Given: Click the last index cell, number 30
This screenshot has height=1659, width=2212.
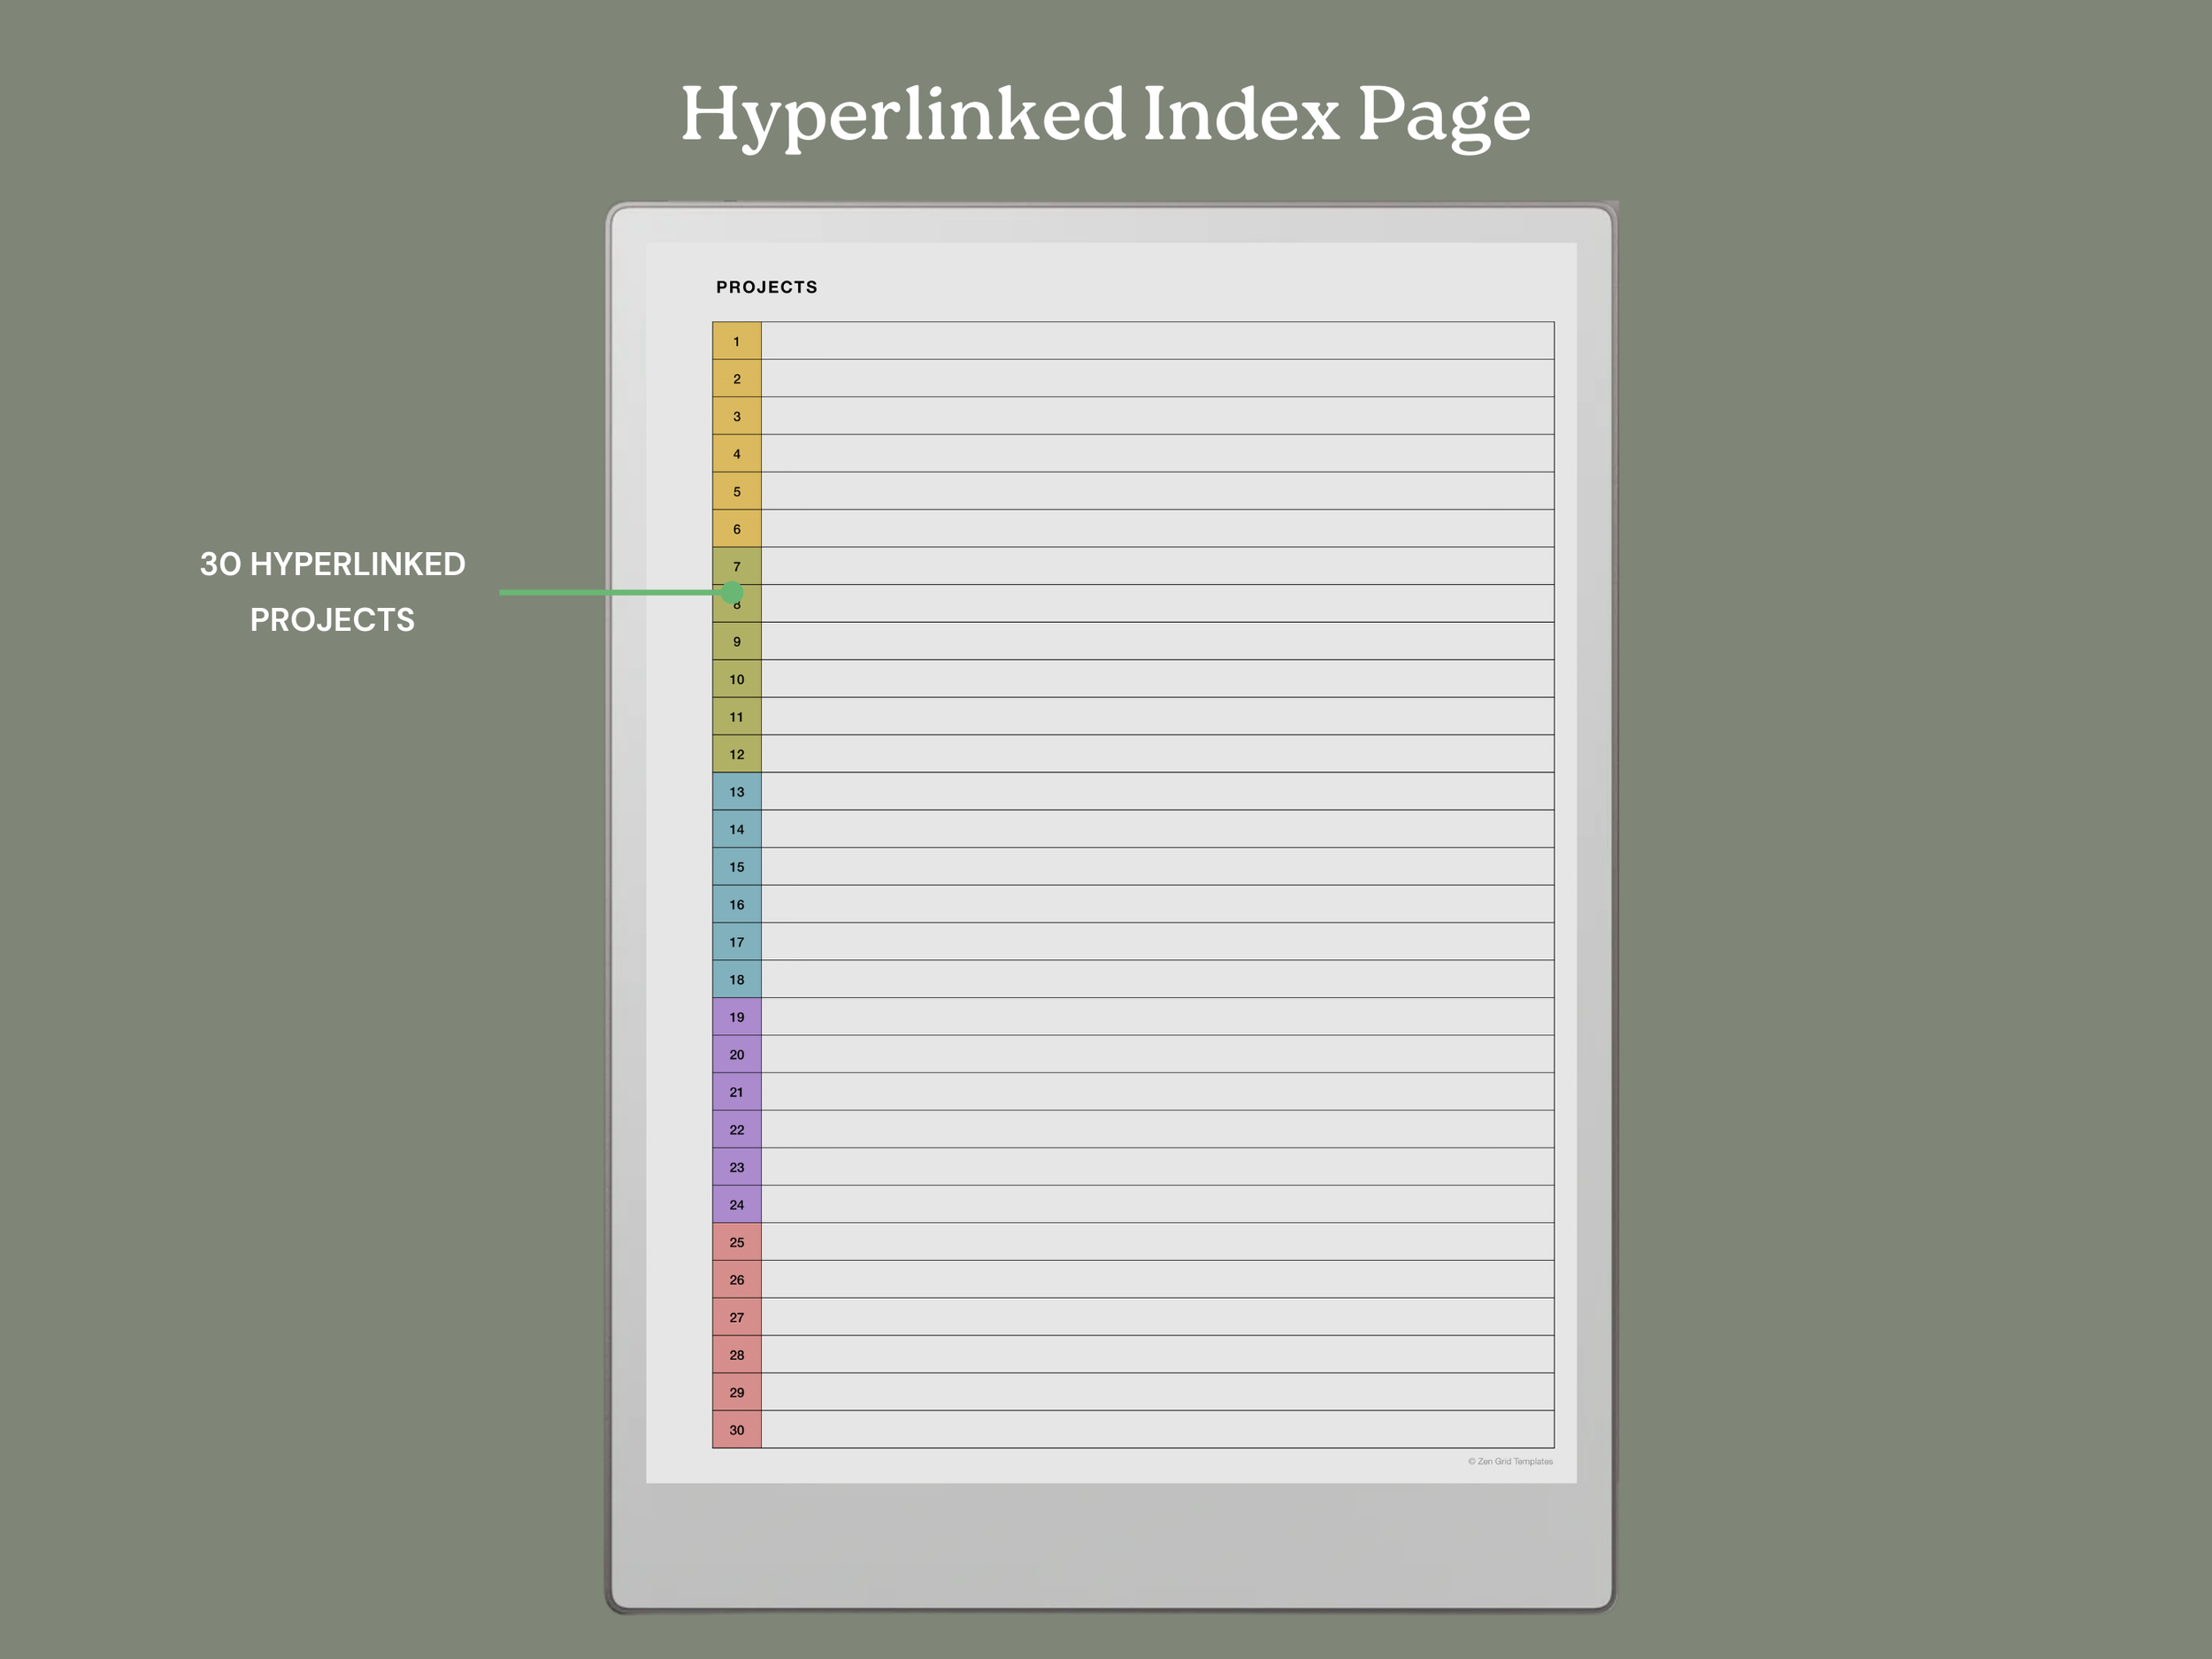Looking at the screenshot, I should coord(737,1429).
